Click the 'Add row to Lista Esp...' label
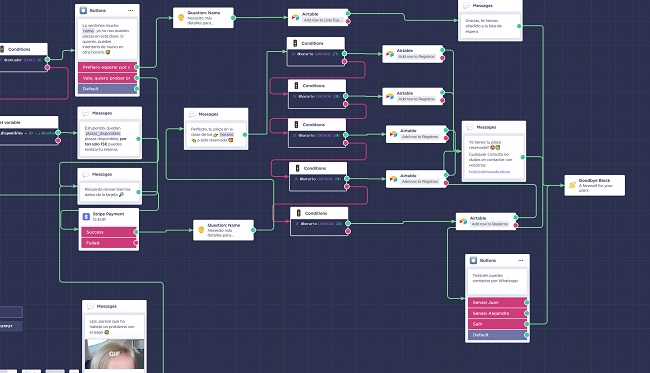The image size is (650, 373). tap(322, 20)
